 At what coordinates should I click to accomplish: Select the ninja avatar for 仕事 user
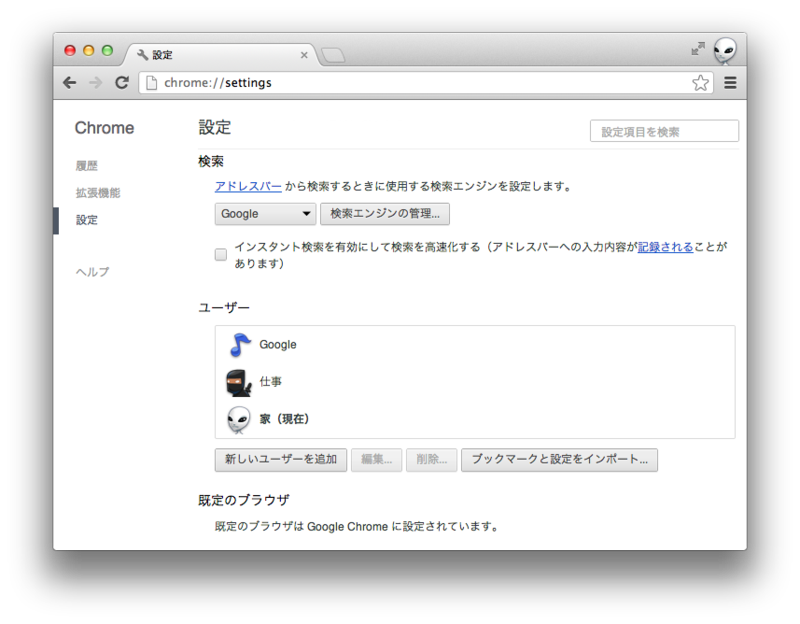[238, 383]
